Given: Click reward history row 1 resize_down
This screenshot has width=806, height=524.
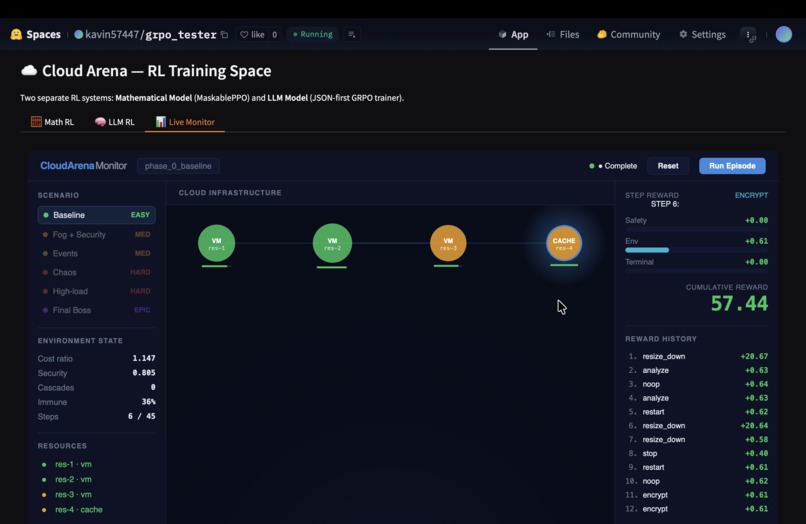Looking at the screenshot, I should tap(698, 356).
